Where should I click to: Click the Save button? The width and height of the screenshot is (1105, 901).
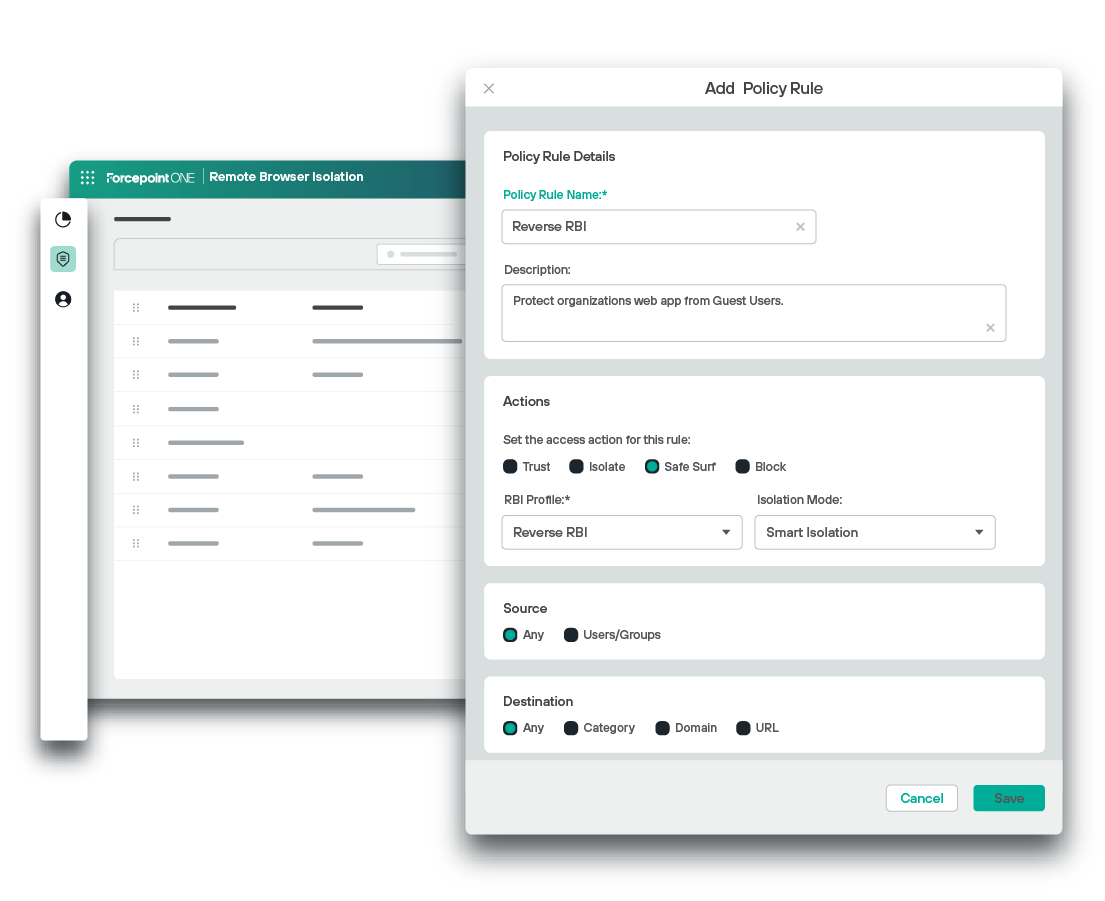coord(1008,798)
